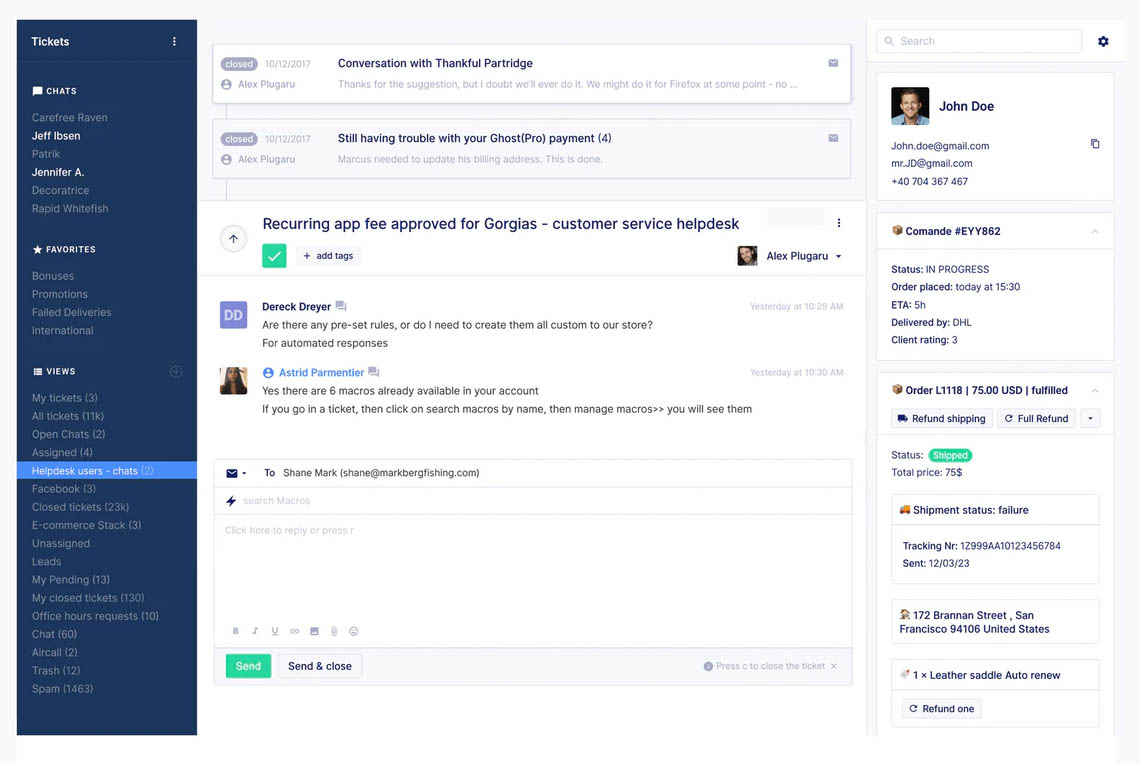Toggle the green checkmark ticket status
Viewport: 1140px width, 763px height.
click(274, 255)
